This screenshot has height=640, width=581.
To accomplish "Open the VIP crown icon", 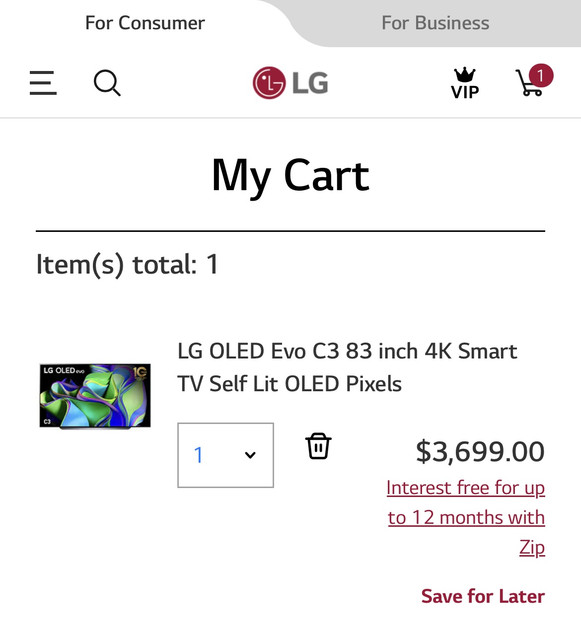I will pyautogui.click(x=465, y=84).
